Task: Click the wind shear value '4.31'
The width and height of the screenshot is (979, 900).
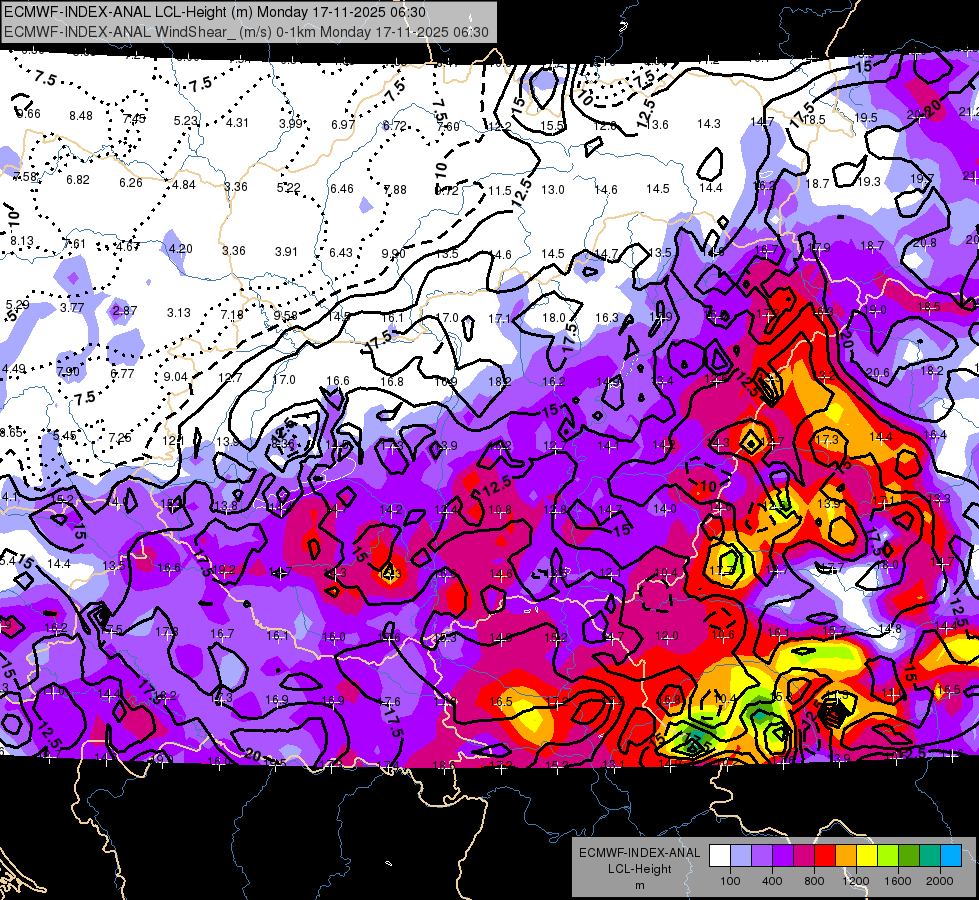Action: tap(237, 123)
